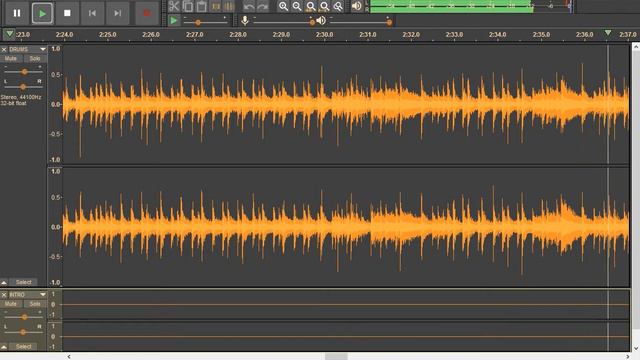Click the play-at-speed slider

pos(205,22)
